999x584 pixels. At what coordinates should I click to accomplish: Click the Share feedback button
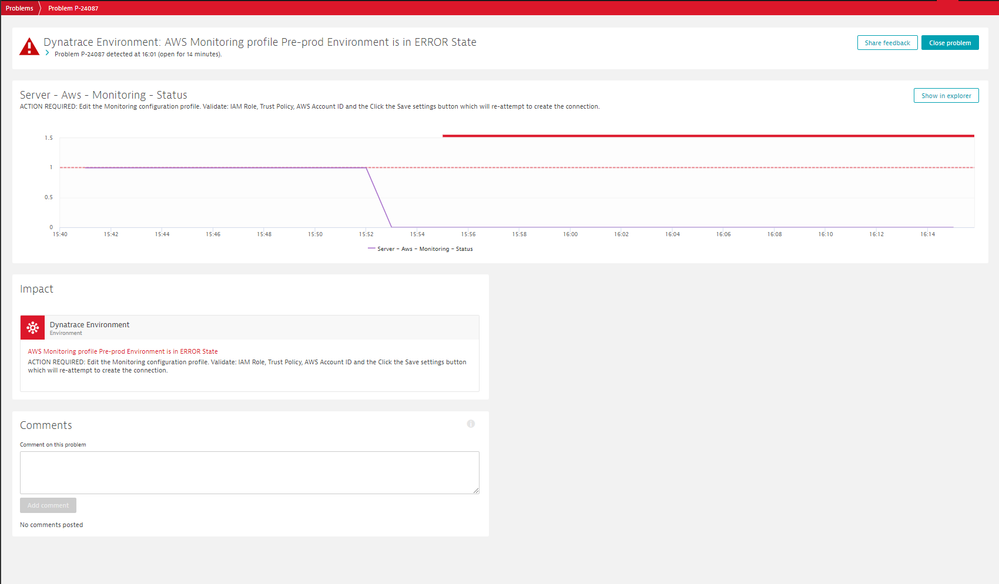(886, 43)
